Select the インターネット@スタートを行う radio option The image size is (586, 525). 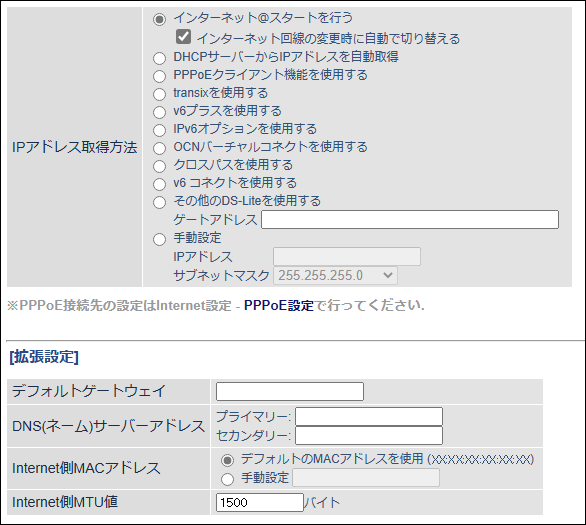click(x=159, y=19)
